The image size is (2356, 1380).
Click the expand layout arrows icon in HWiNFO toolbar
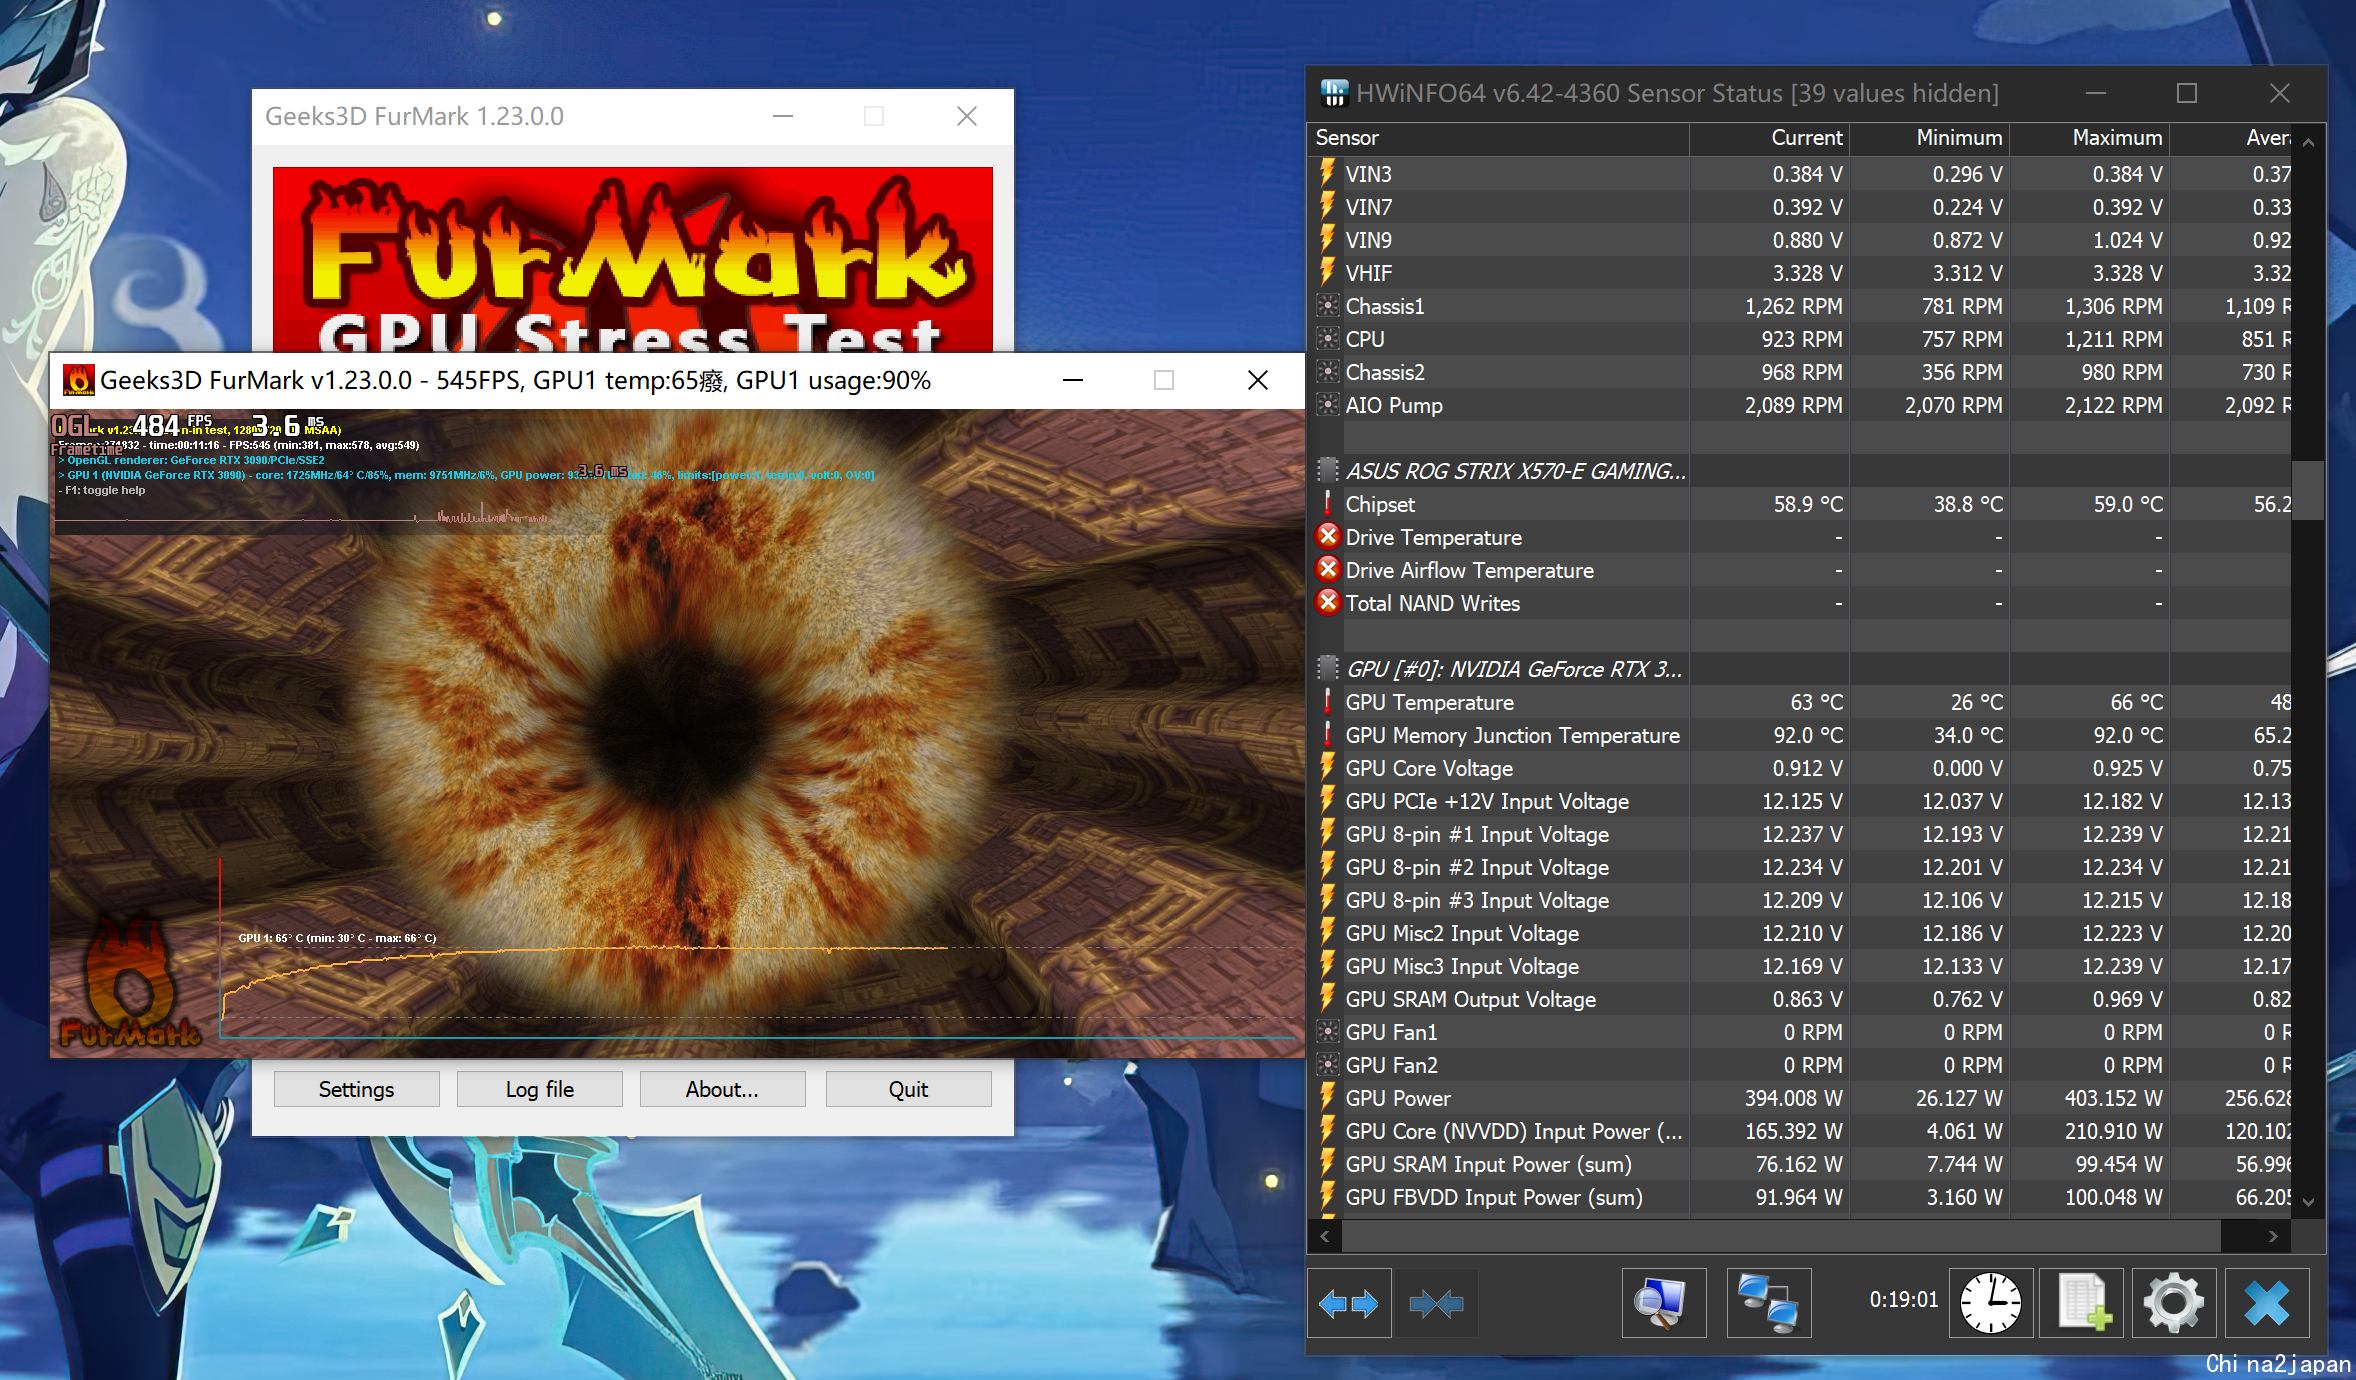[1349, 1303]
